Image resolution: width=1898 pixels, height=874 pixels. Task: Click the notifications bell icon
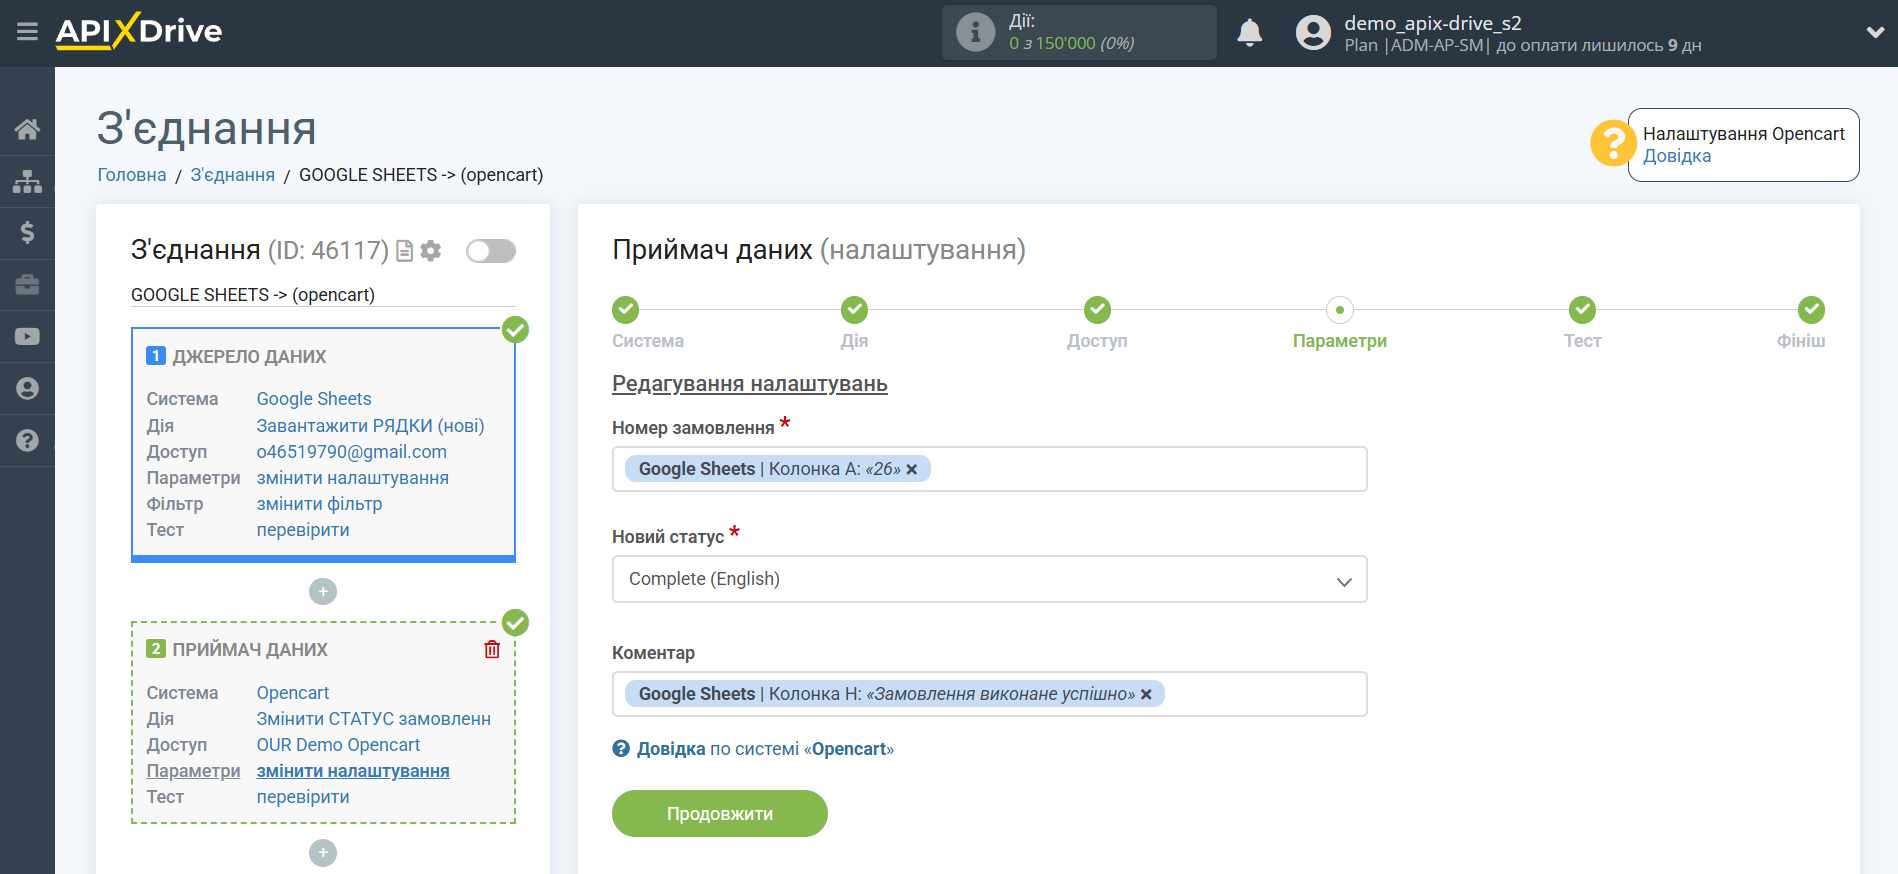click(x=1249, y=33)
